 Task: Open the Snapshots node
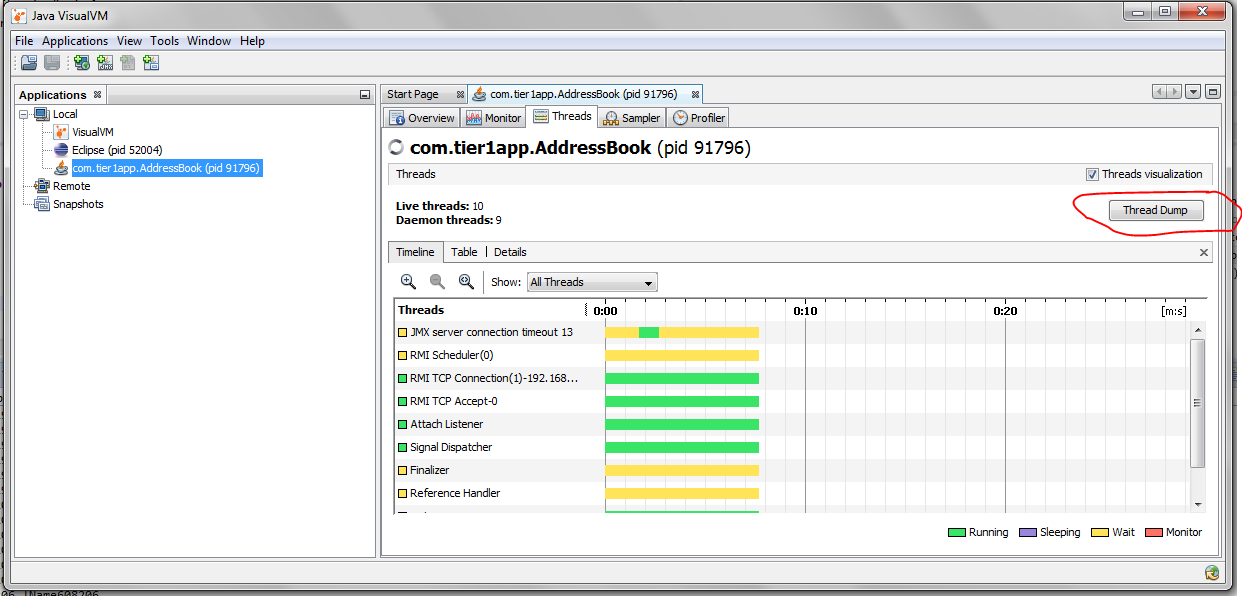[78, 204]
